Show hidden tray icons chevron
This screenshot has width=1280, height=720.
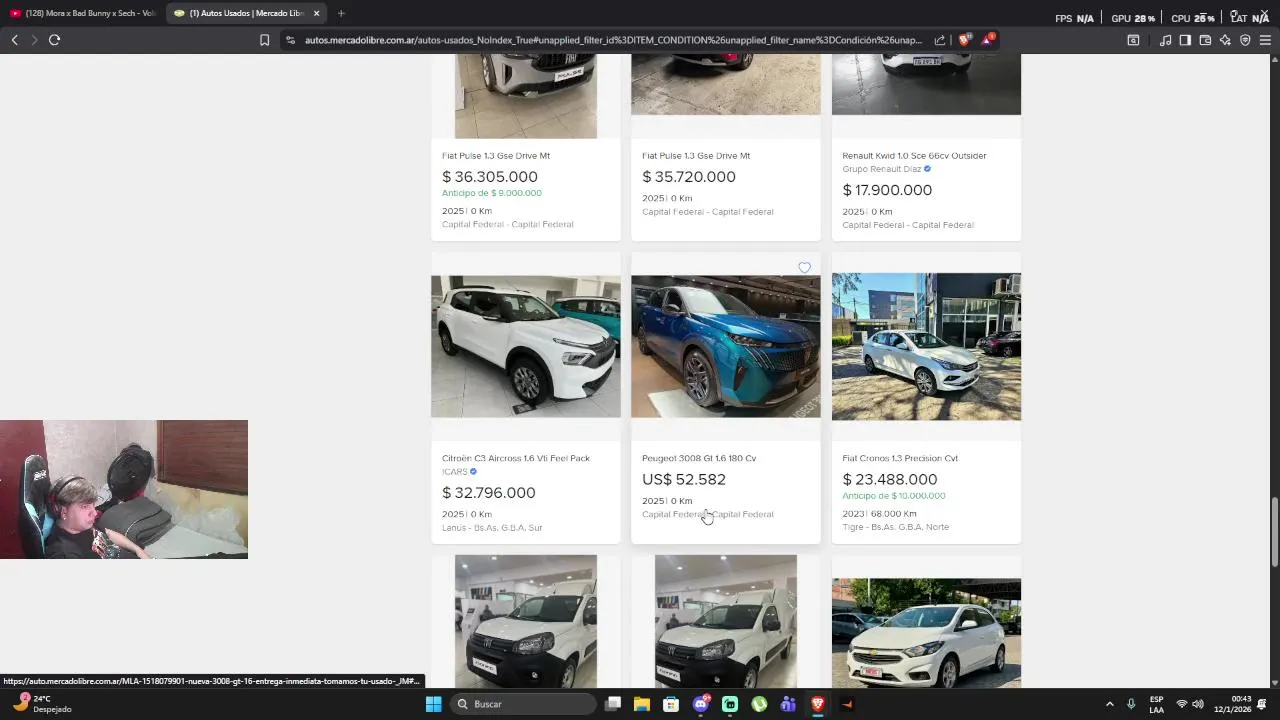[x=1109, y=704]
